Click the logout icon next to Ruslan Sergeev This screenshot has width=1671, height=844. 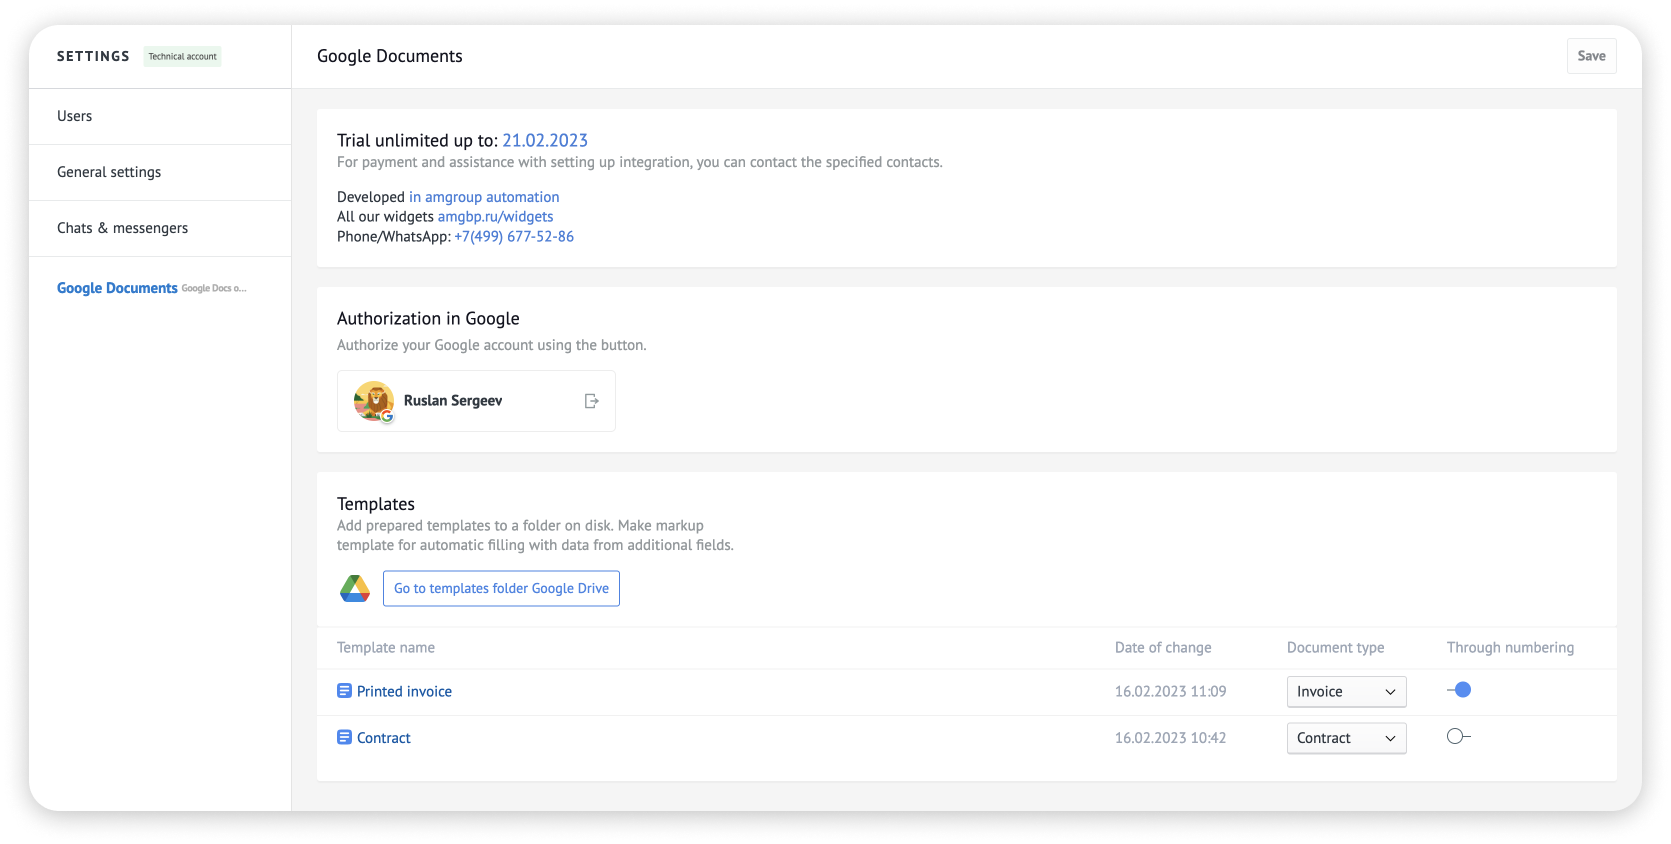(591, 401)
